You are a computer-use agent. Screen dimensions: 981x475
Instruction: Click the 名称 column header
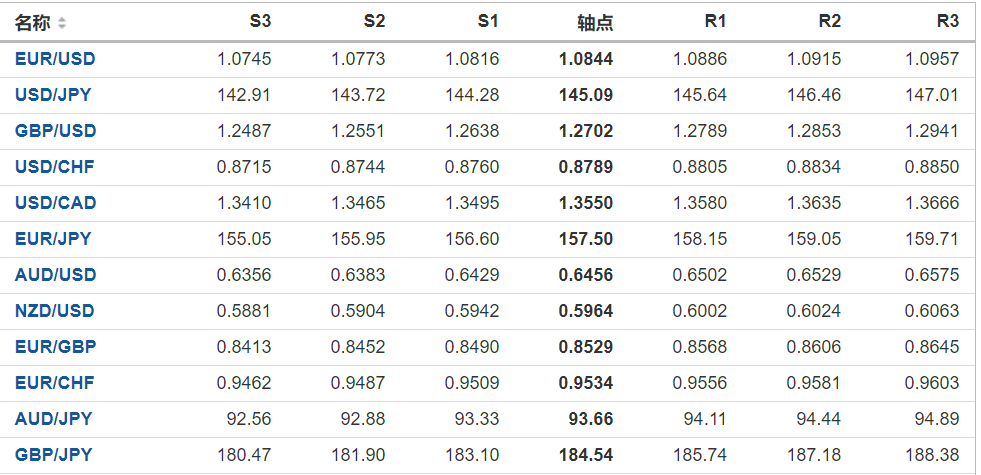[32, 22]
